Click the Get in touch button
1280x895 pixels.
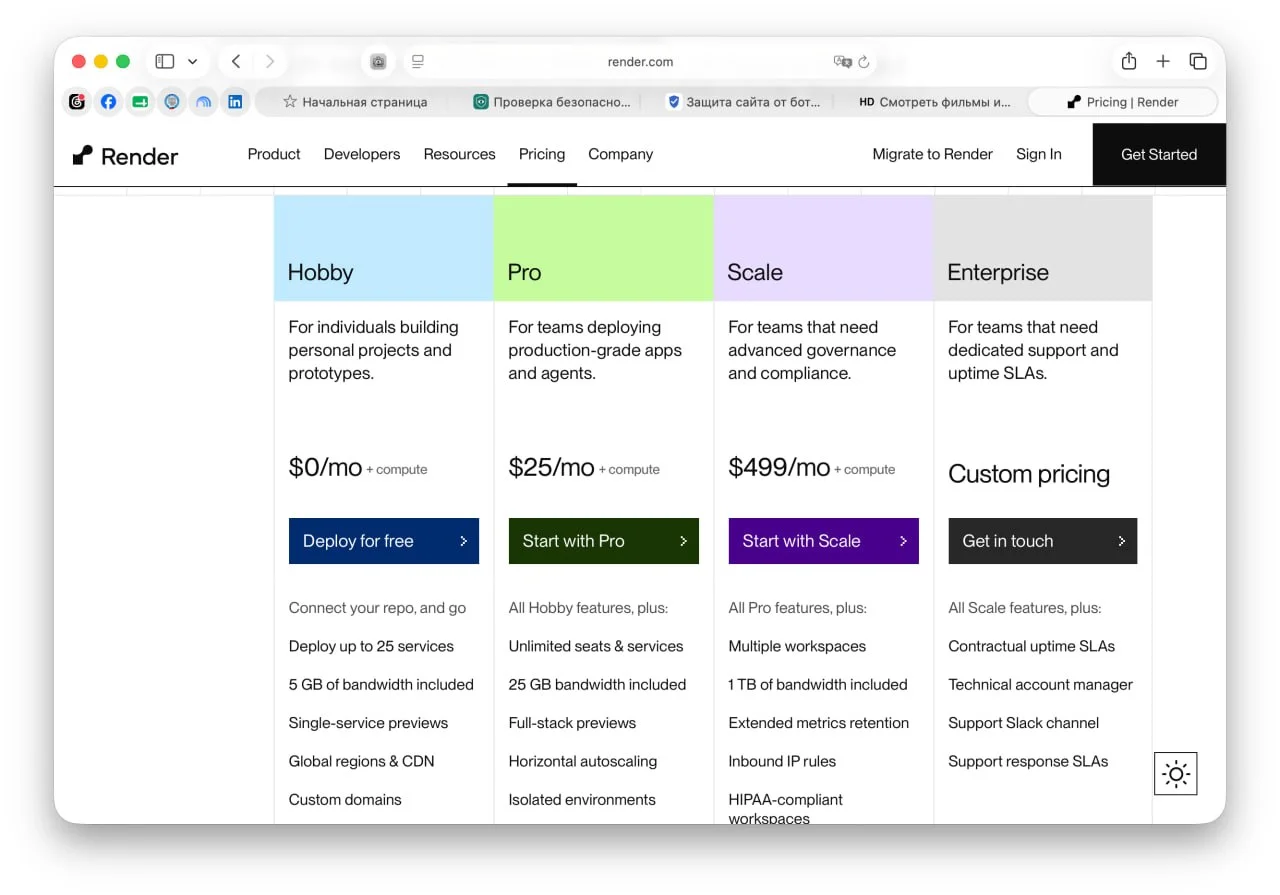(x=1043, y=541)
